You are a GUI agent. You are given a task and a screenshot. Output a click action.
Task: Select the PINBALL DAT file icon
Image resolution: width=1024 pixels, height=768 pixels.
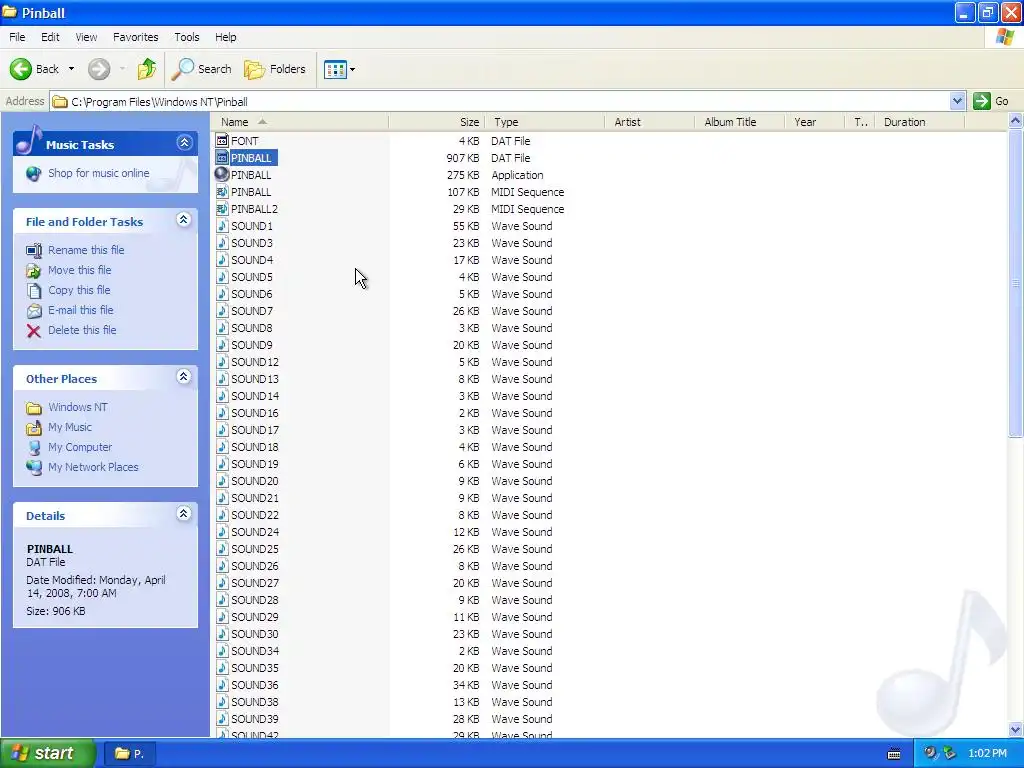click(x=222, y=157)
